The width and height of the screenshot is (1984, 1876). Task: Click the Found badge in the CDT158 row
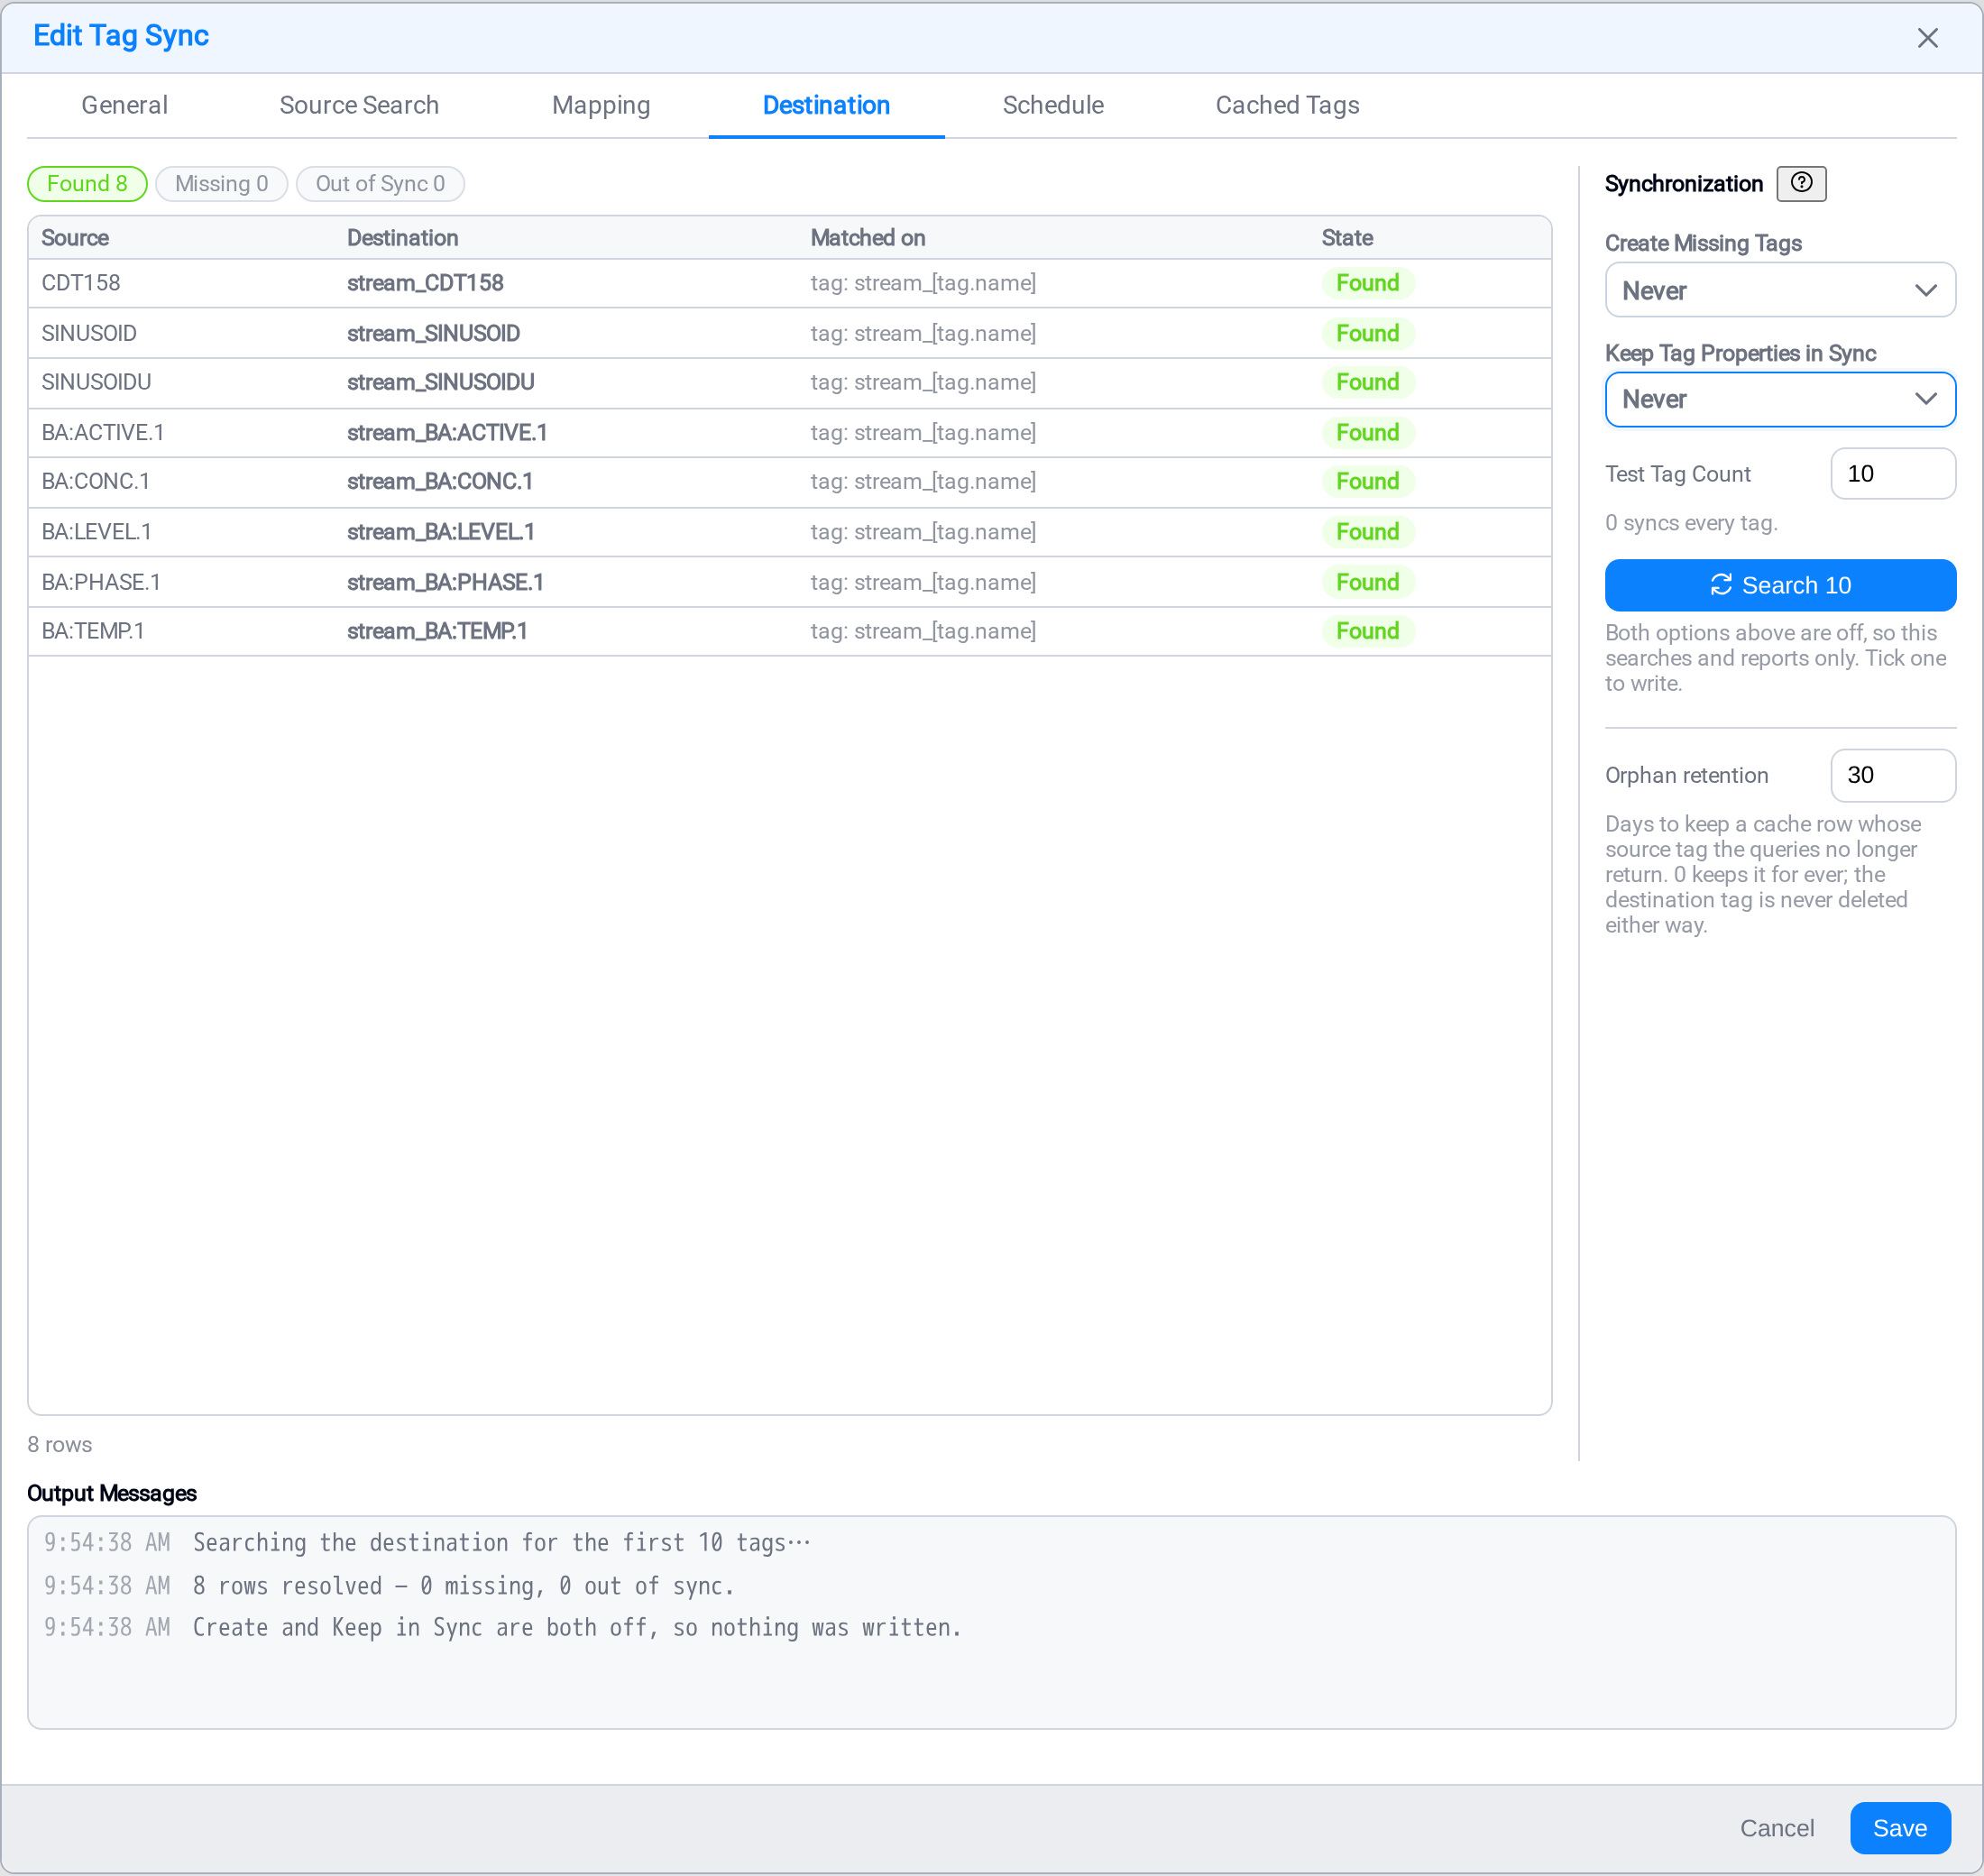click(1367, 283)
